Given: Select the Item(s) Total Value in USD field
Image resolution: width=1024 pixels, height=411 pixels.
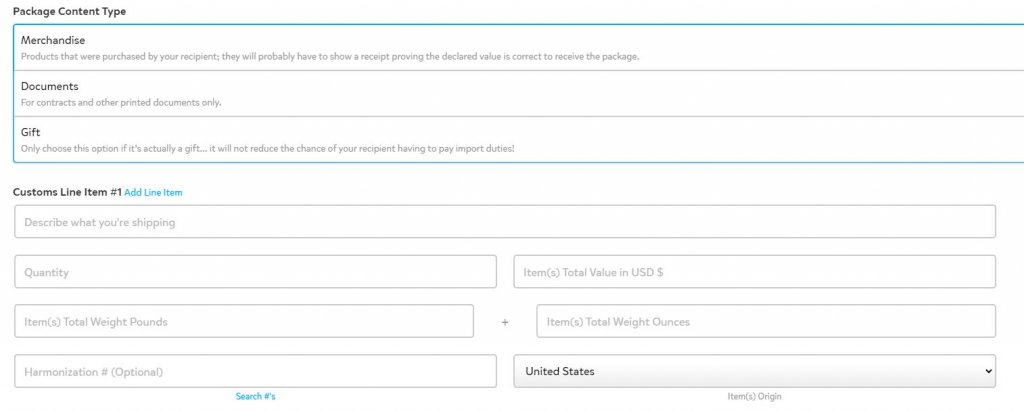Looking at the screenshot, I should pyautogui.click(x=754, y=272).
